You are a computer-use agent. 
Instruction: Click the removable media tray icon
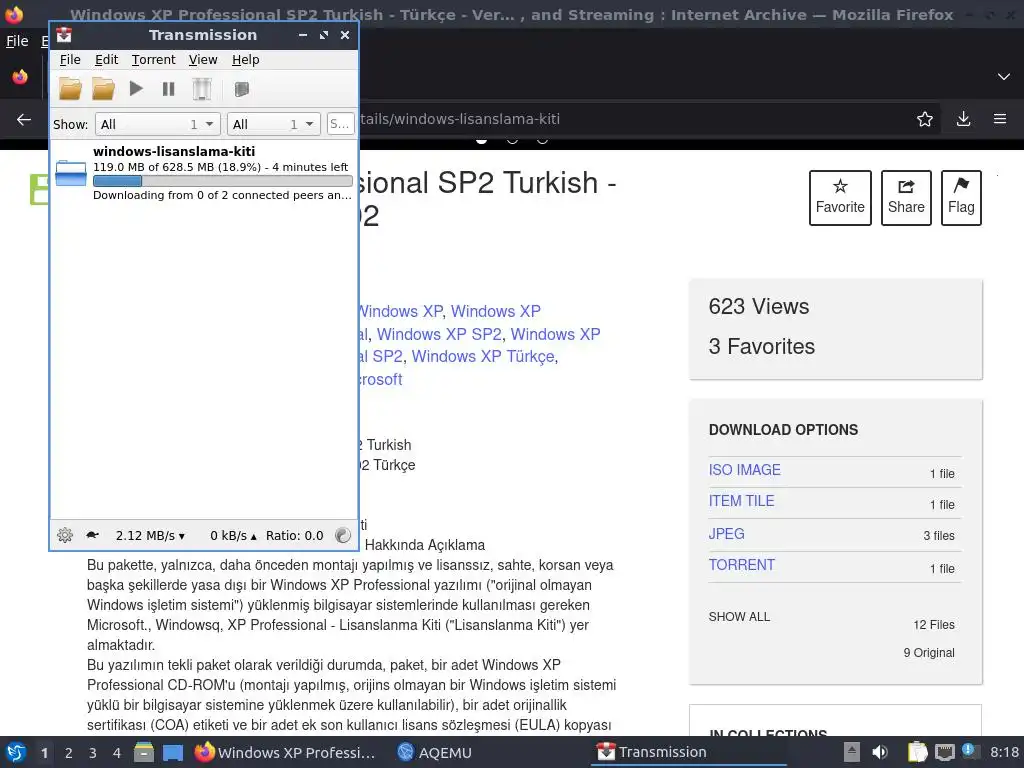851,752
